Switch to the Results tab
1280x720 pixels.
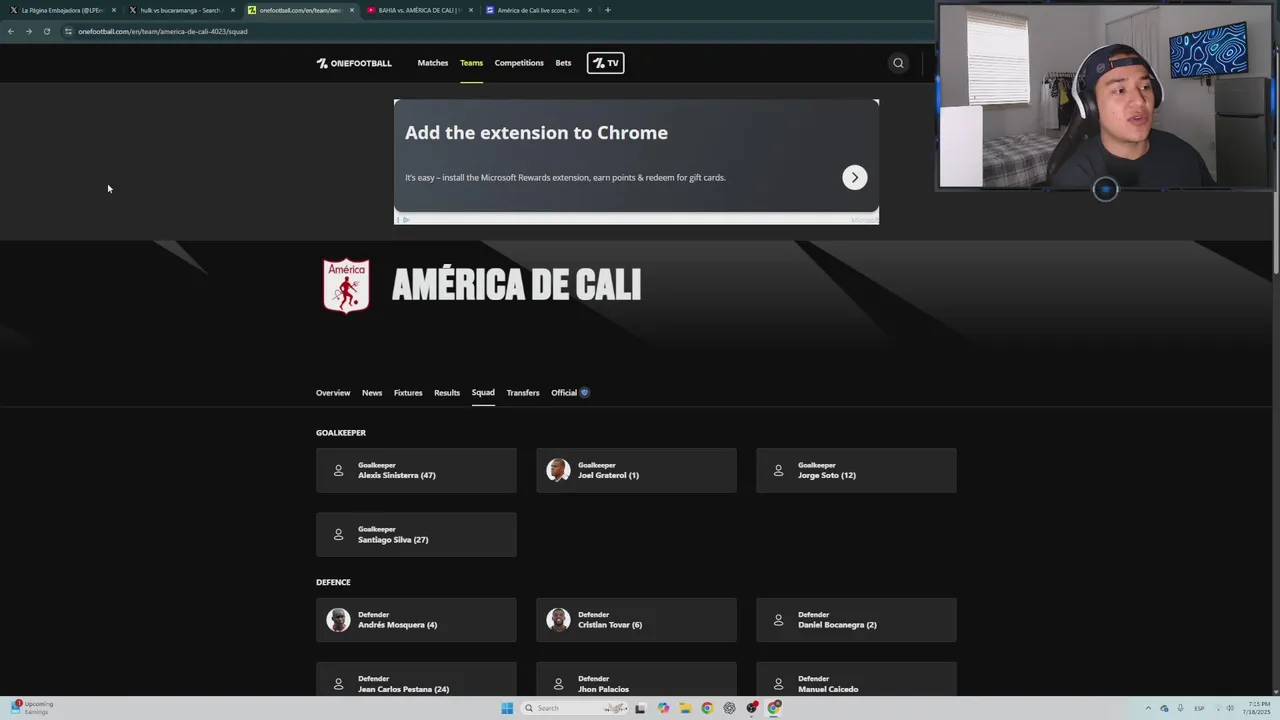pos(447,393)
